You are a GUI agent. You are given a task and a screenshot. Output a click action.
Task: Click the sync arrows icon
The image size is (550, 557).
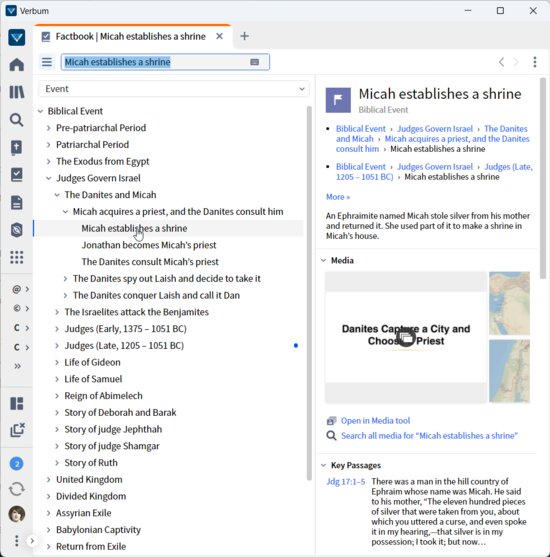coord(17,489)
